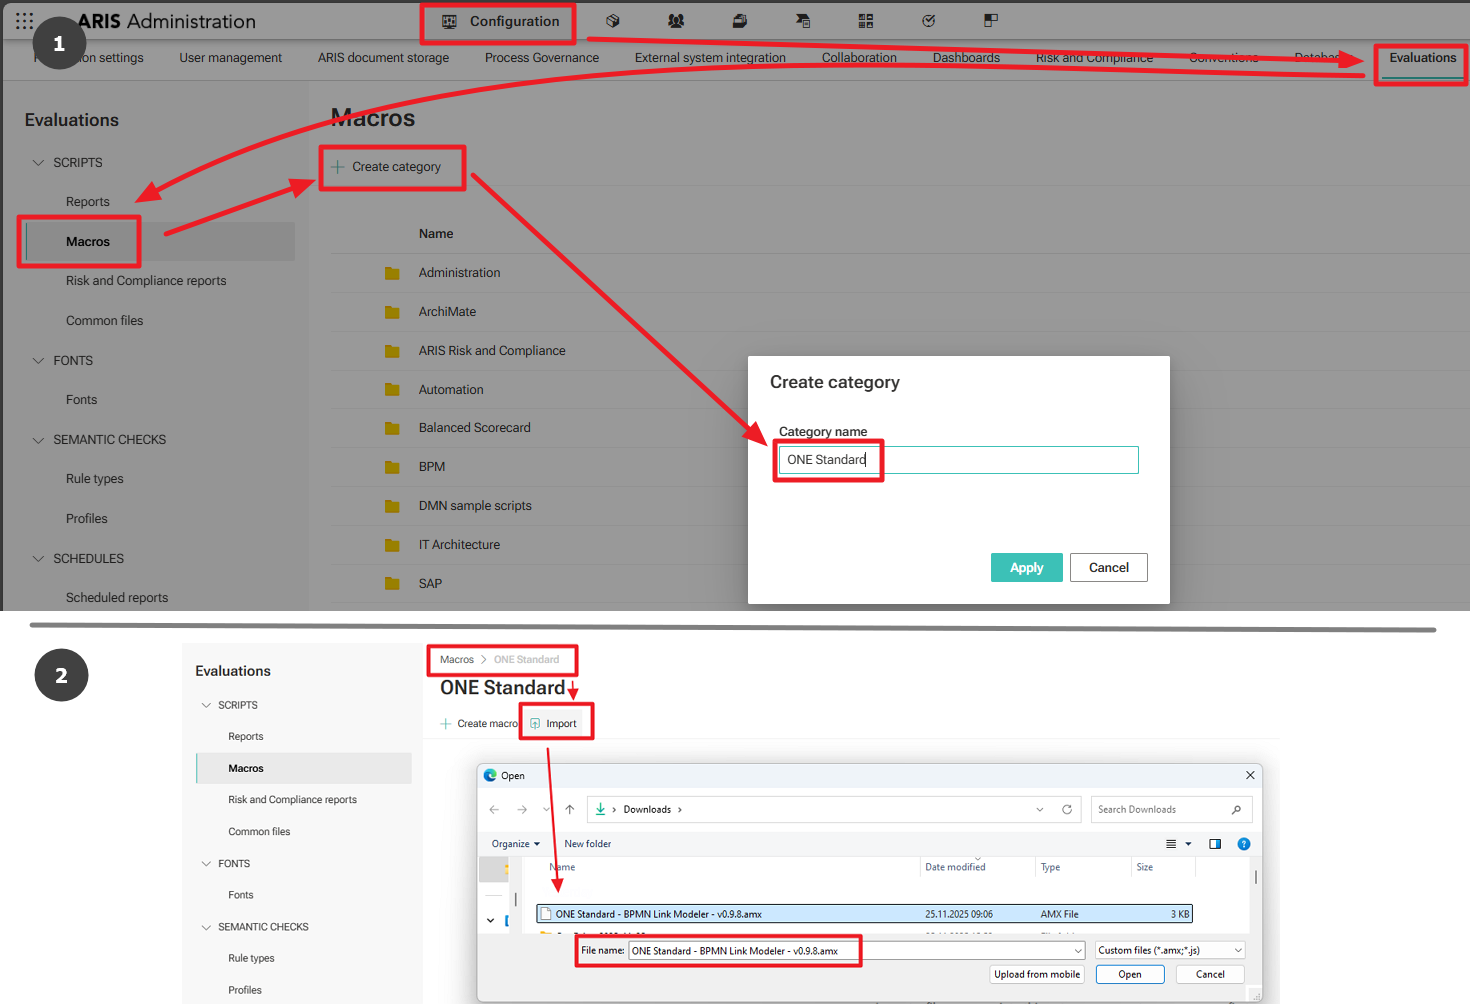Open the Organize dropdown menu
Viewport: 1470px width, 1006px height.
pyautogui.click(x=515, y=844)
